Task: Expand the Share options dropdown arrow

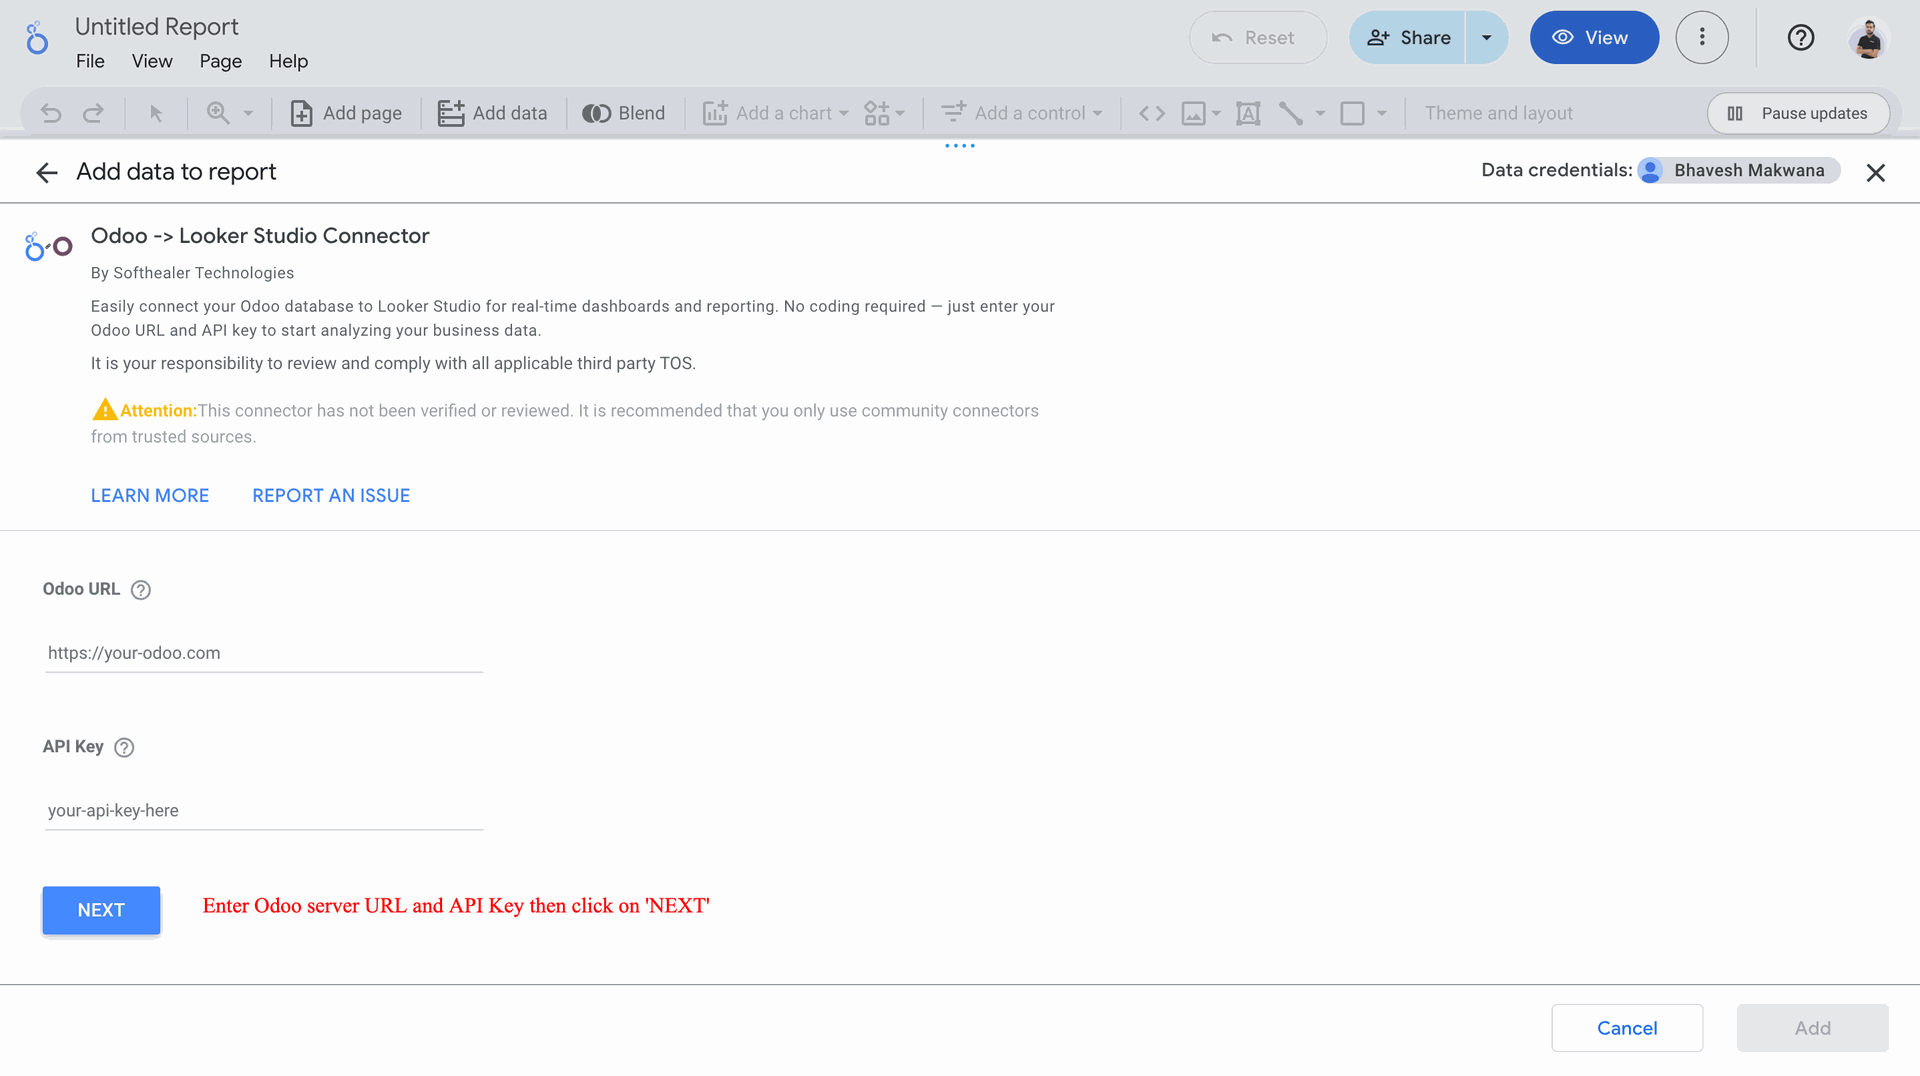Action: (1487, 37)
